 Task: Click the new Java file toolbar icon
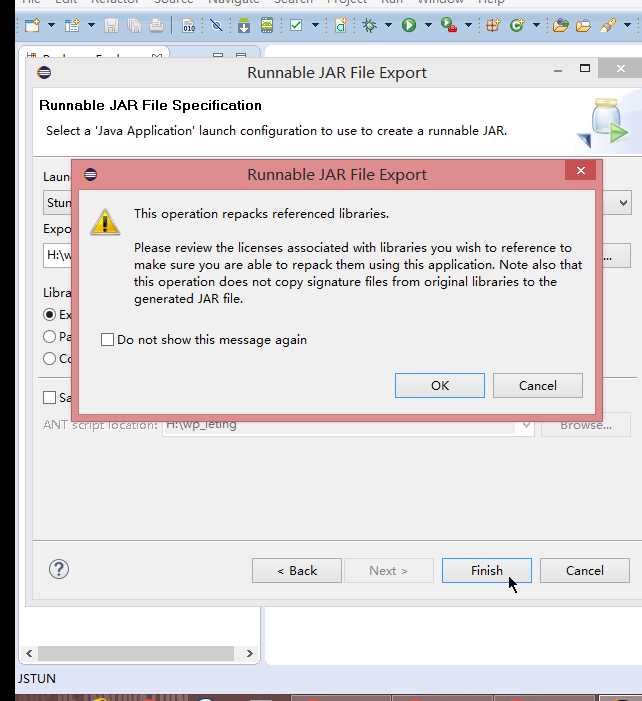click(341, 25)
